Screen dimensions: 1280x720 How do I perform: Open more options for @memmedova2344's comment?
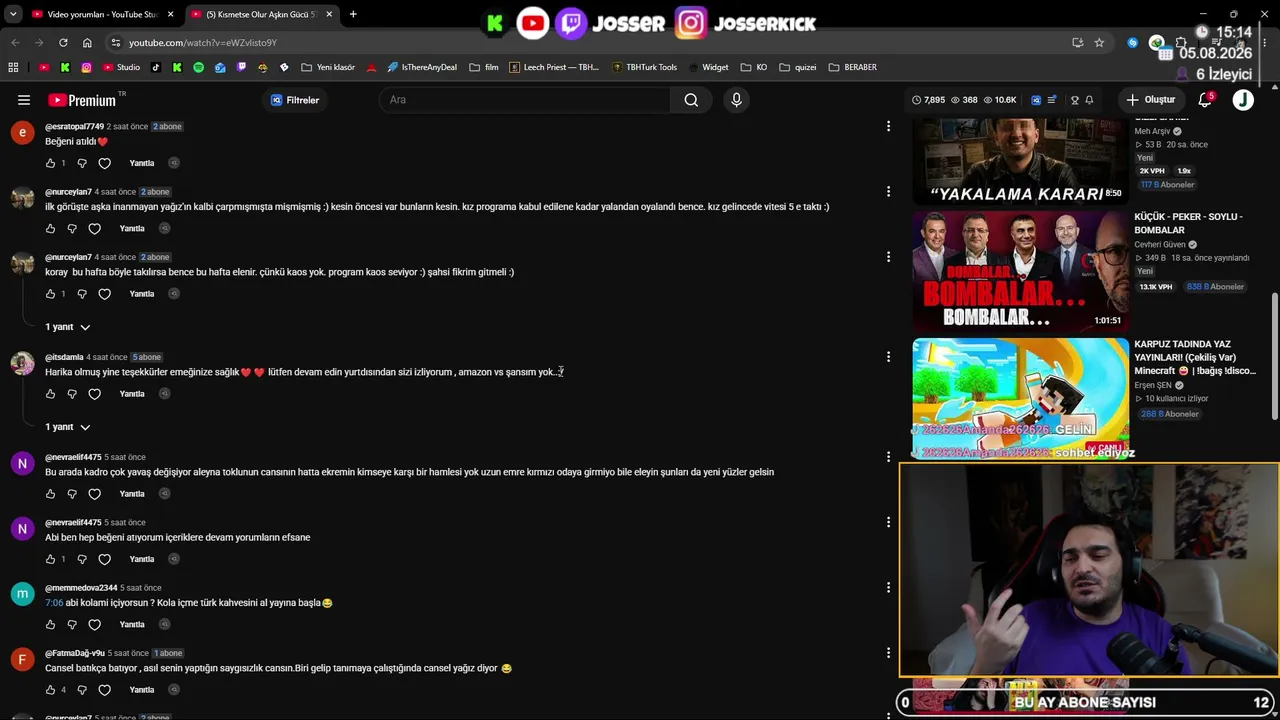click(888, 588)
